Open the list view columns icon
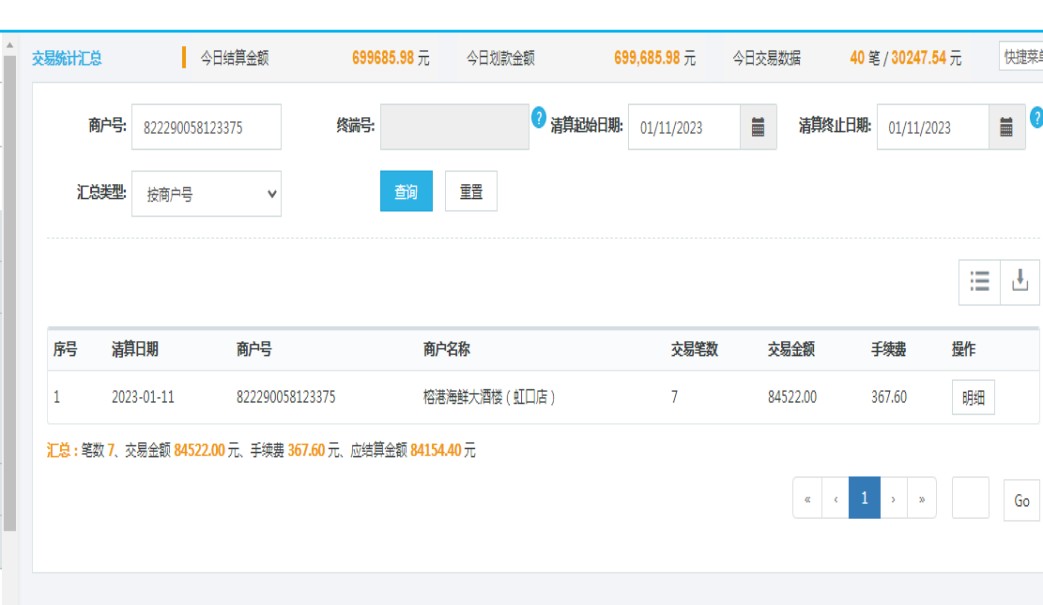1043x605 pixels. point(980,282)
